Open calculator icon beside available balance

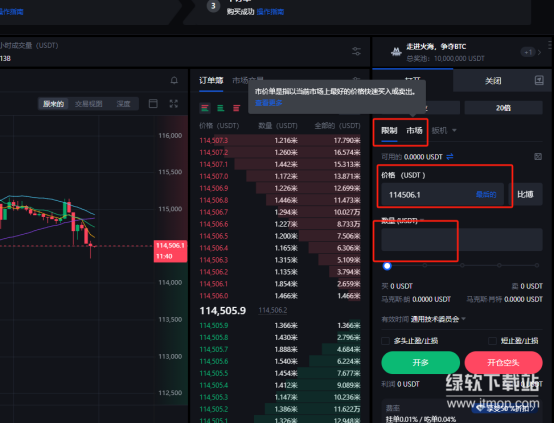click(538, 157)
